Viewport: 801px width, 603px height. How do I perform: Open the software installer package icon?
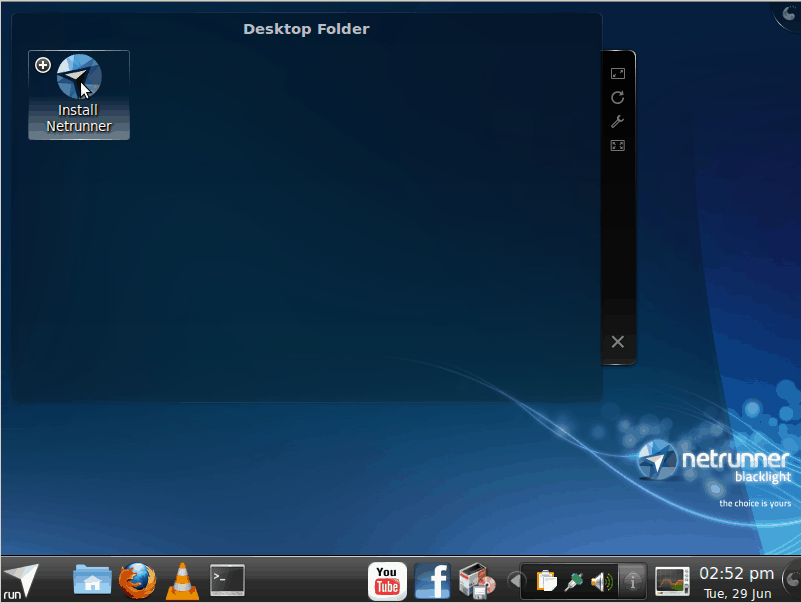pyautogui.click(x=477, y=581)
